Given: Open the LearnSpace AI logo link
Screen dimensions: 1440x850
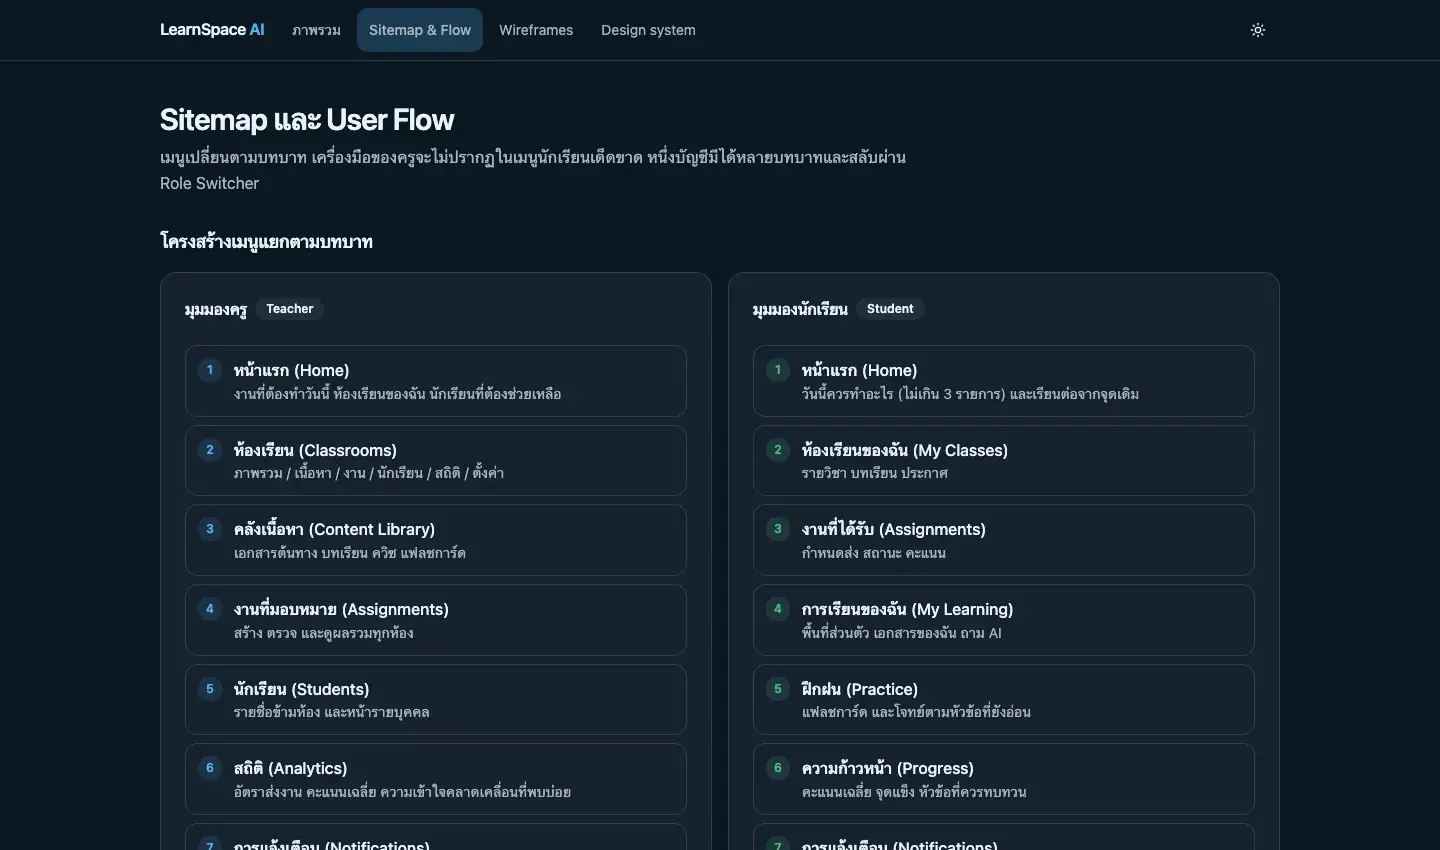Looking at the screenshot, I should coord(212,30).
